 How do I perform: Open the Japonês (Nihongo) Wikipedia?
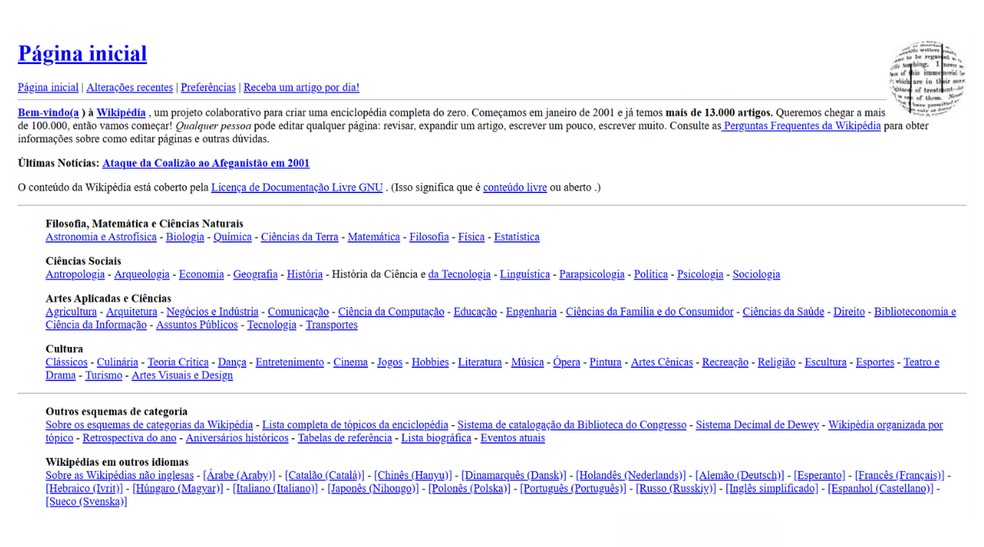[x=373, y=488]
